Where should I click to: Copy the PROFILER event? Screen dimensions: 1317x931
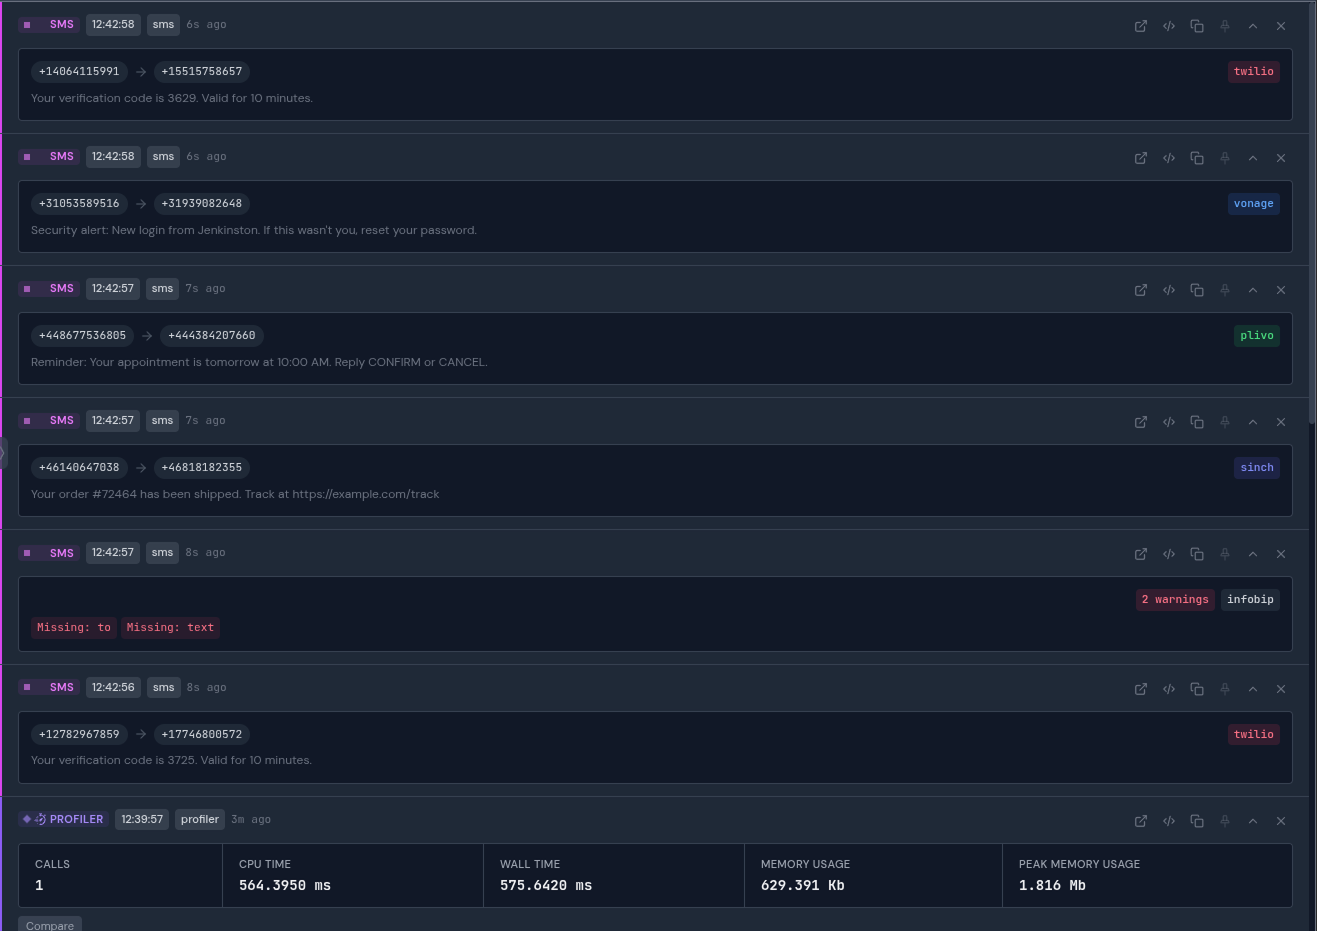click(x=1197, y=820)
